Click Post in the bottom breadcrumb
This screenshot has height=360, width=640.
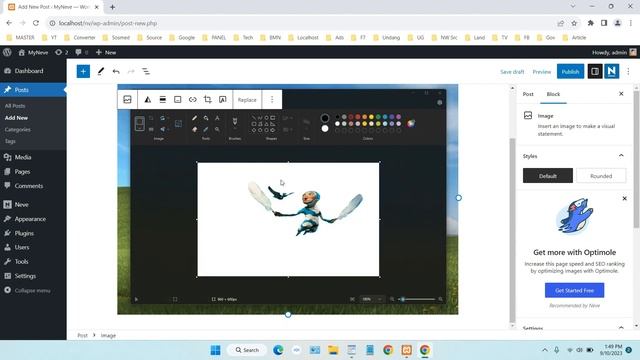pyautogui.click(x=82, y=335)
